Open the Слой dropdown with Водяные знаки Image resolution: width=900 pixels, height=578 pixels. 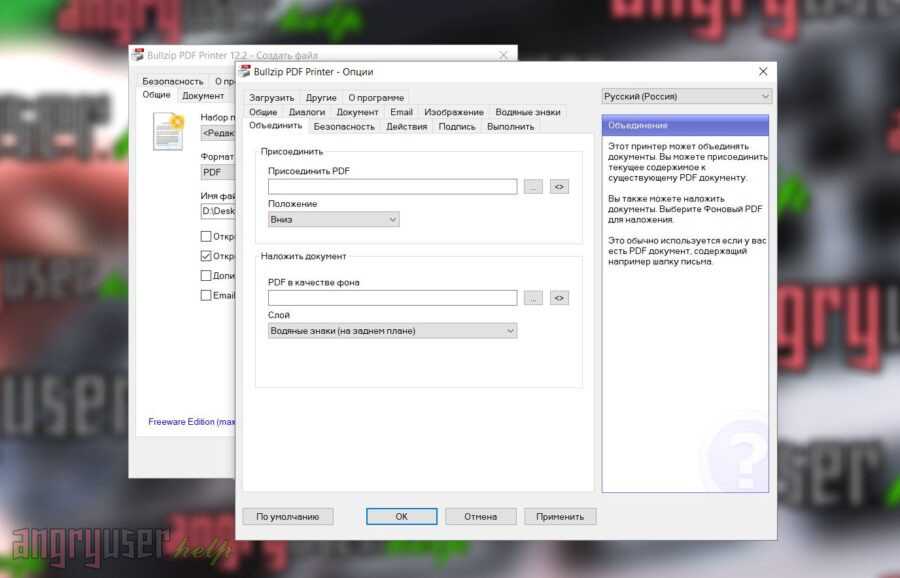pyautogui.click(x=392, y=330)
